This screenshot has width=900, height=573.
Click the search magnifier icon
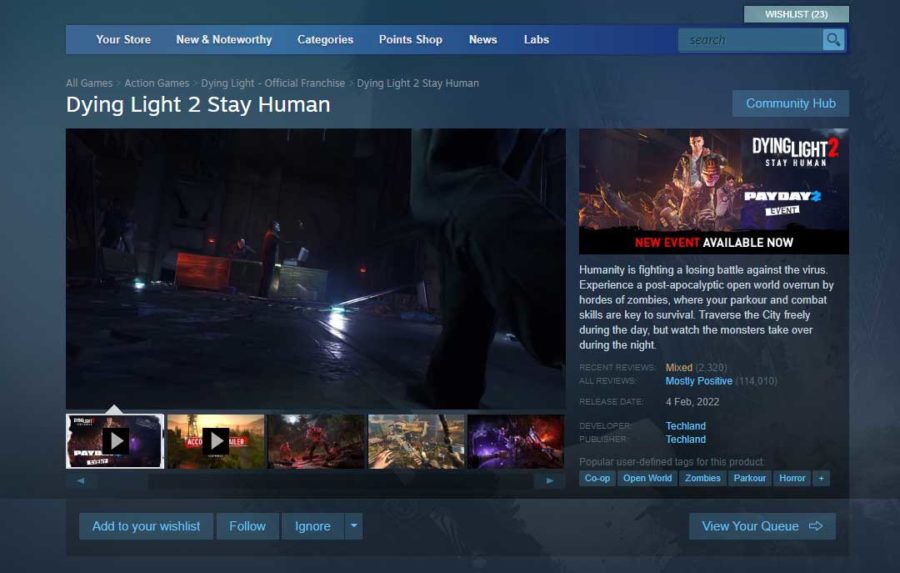tap(833, 40)
